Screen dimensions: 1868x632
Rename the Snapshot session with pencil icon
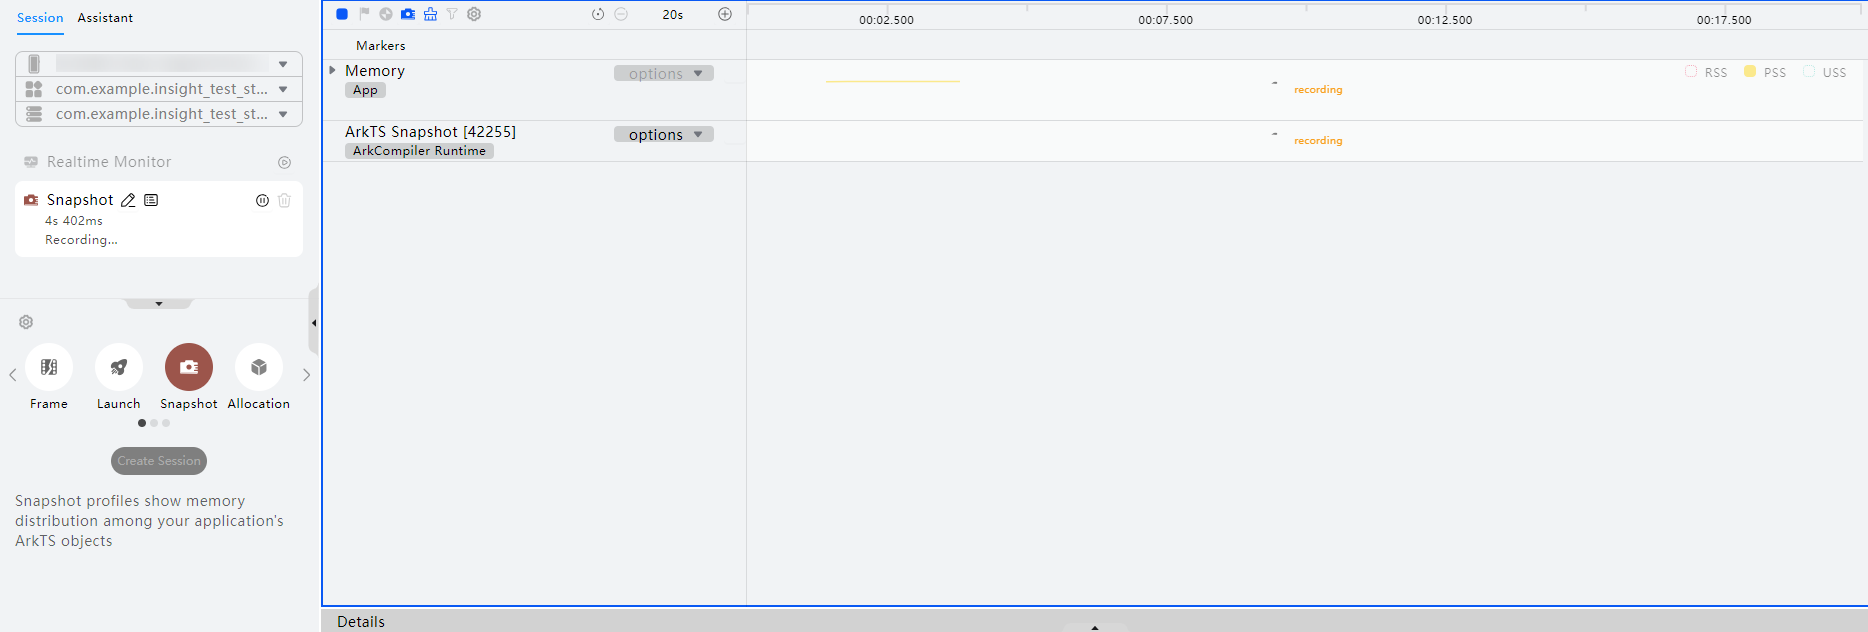click(128, 200)
